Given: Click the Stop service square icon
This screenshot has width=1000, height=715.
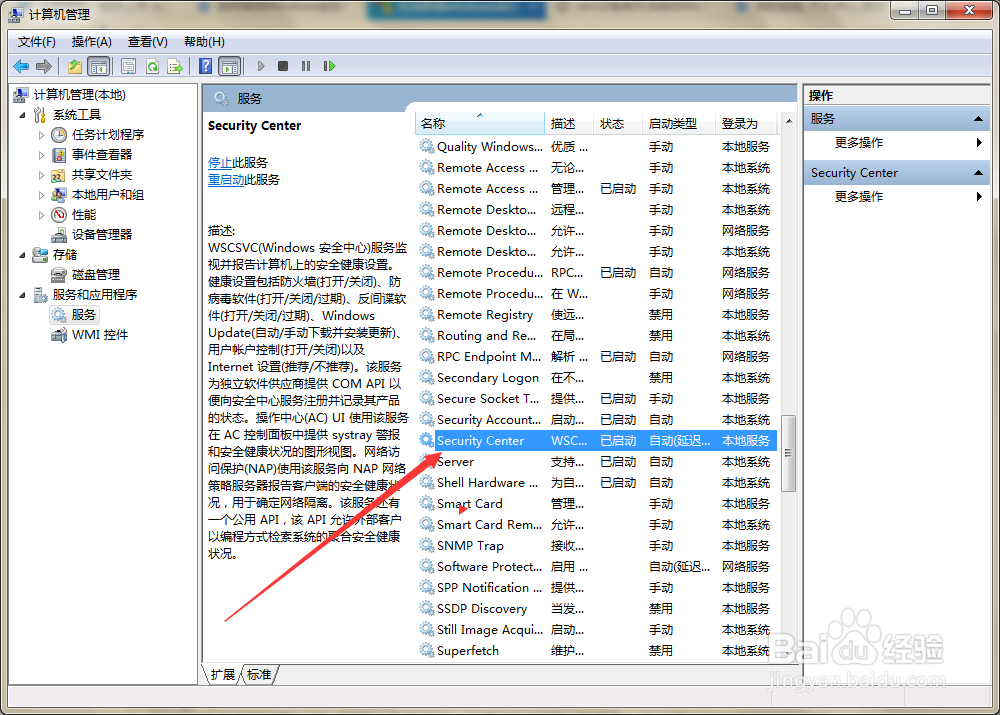Looking at the screenshot, I should 283,66.
